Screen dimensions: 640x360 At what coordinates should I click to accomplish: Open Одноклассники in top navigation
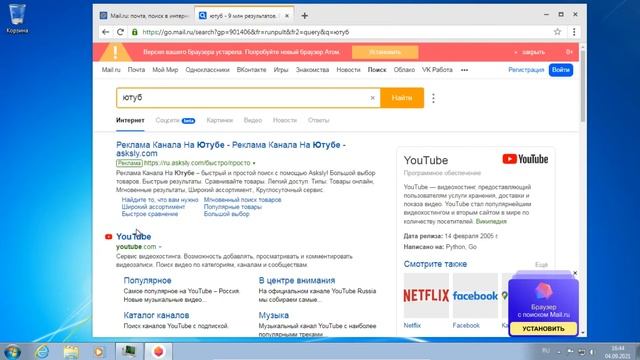coord(207,70)
